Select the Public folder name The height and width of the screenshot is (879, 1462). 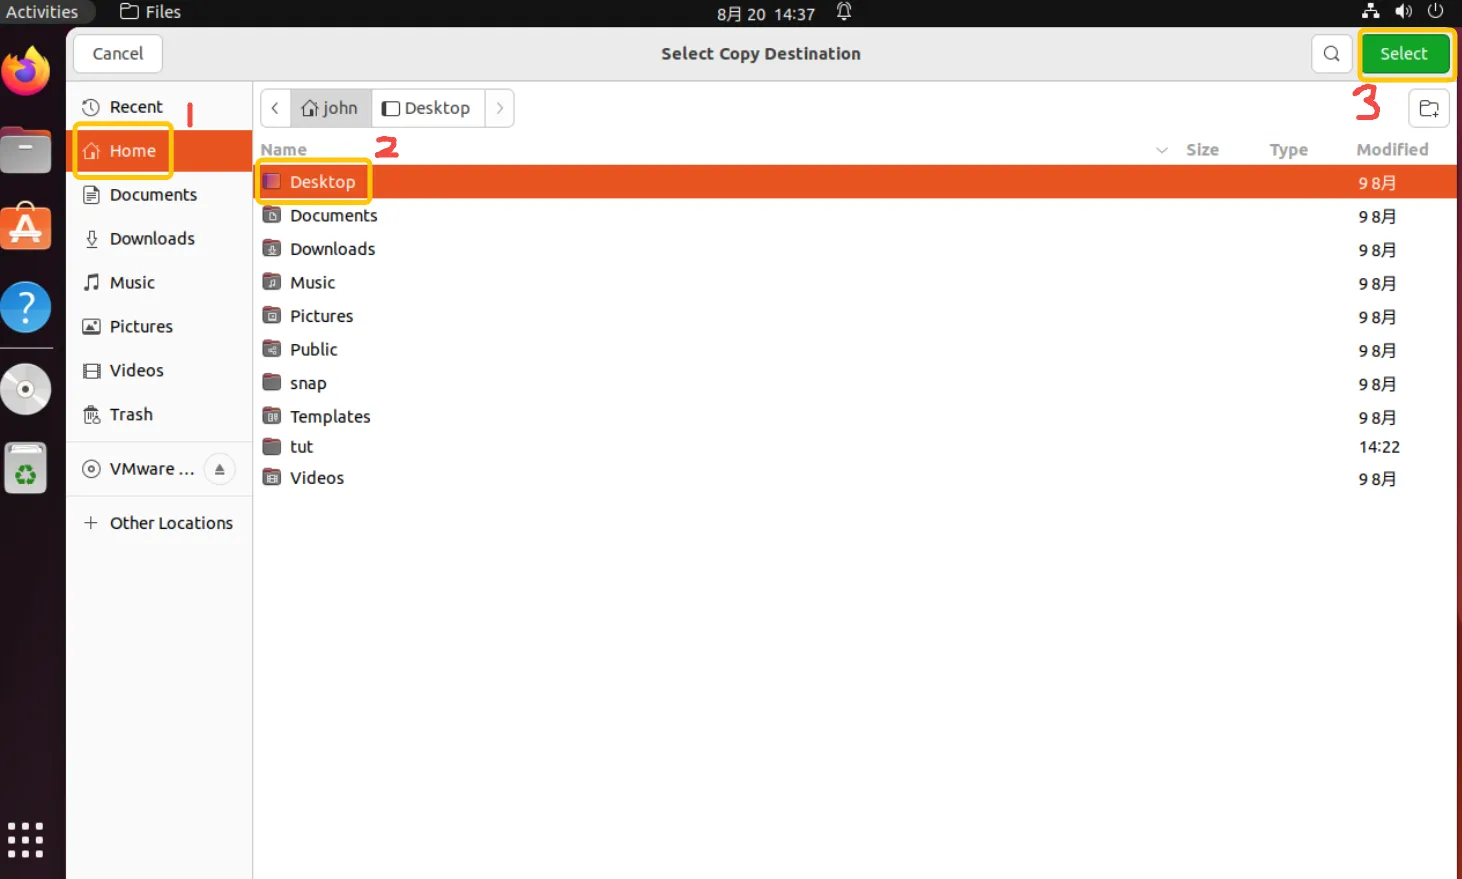click(314, 350)
